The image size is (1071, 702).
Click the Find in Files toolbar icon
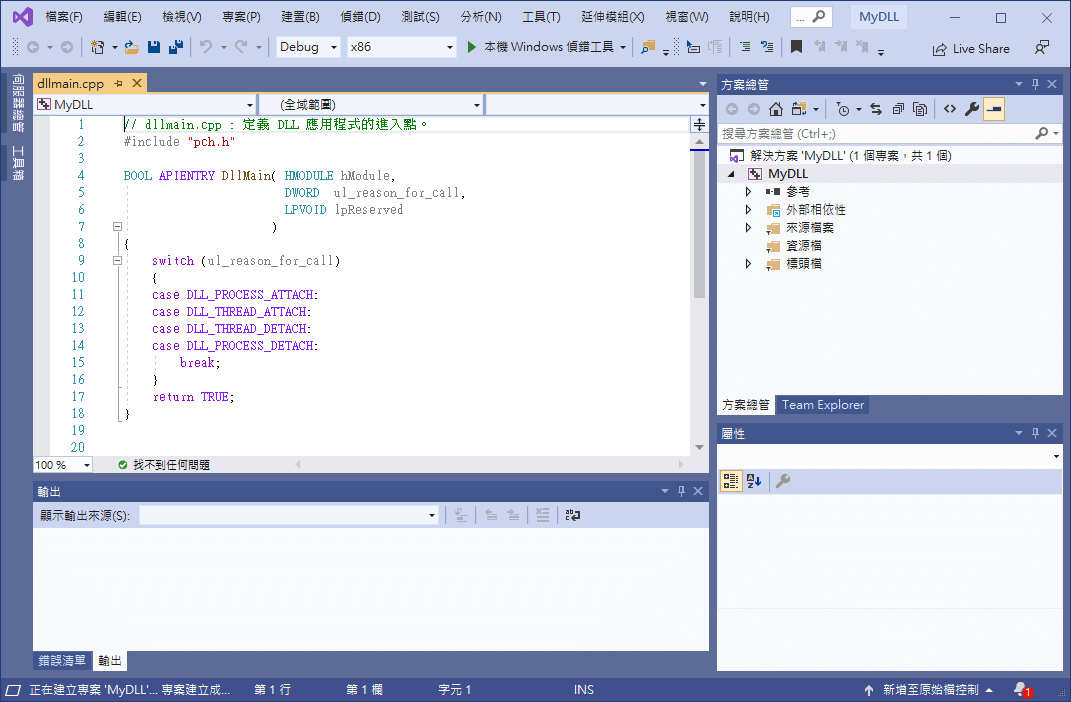point(648,47)
